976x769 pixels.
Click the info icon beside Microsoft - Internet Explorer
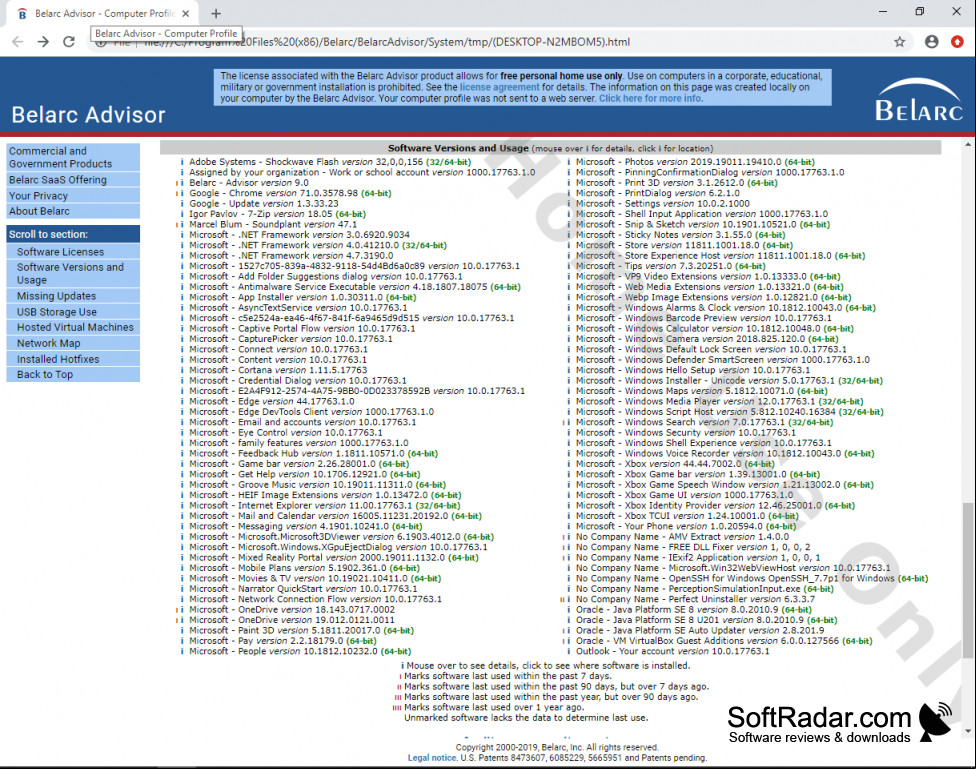point(182,506)
